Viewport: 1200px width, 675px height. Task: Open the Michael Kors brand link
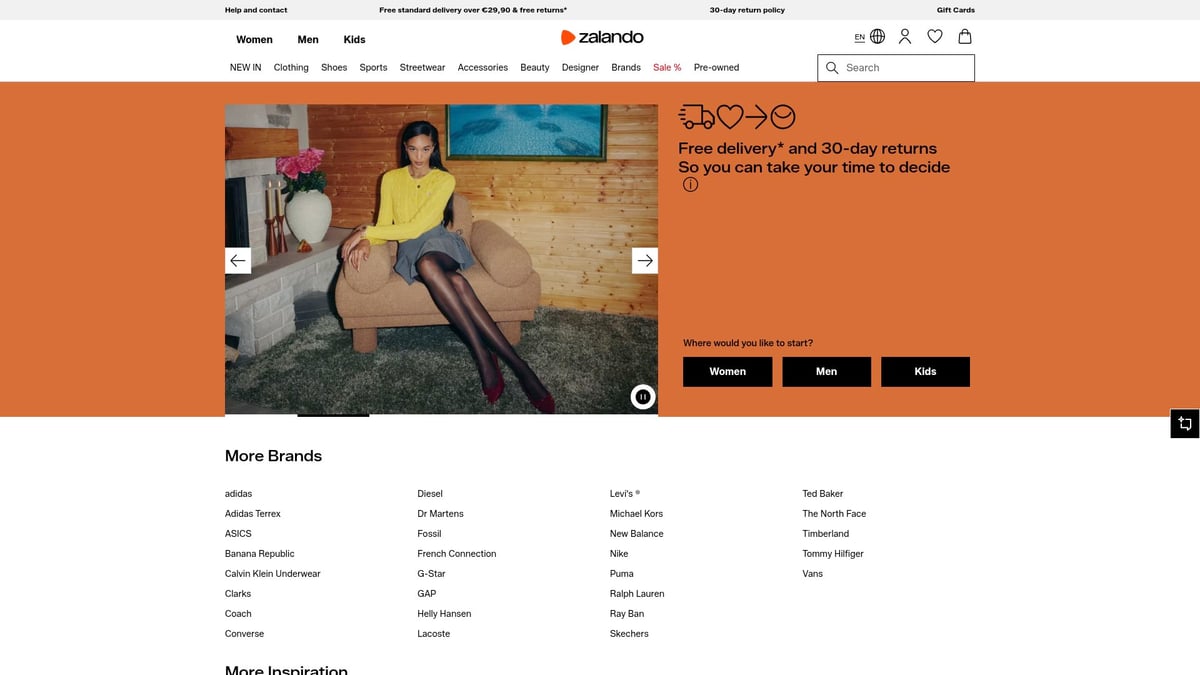click(x=636, y=514)
